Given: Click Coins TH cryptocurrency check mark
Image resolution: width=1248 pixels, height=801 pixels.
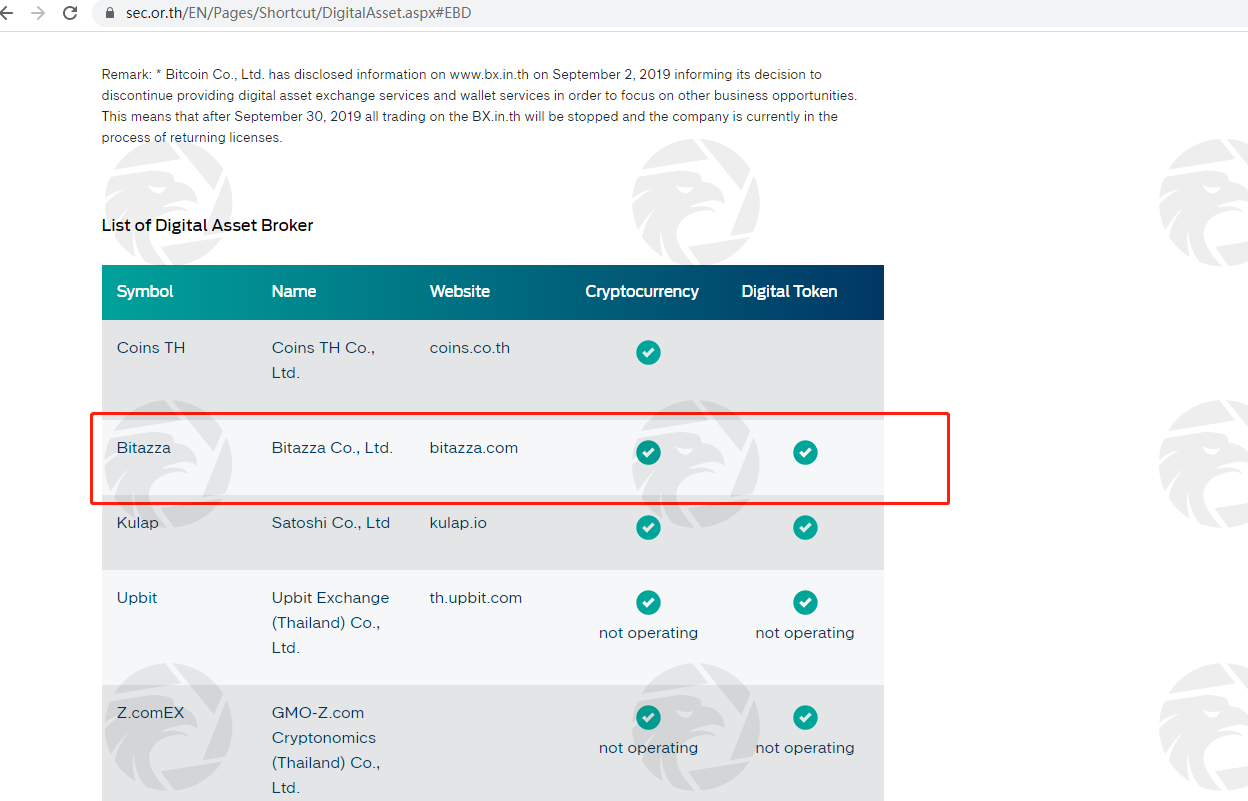Looking at the screenshot, I should point(648,352).
